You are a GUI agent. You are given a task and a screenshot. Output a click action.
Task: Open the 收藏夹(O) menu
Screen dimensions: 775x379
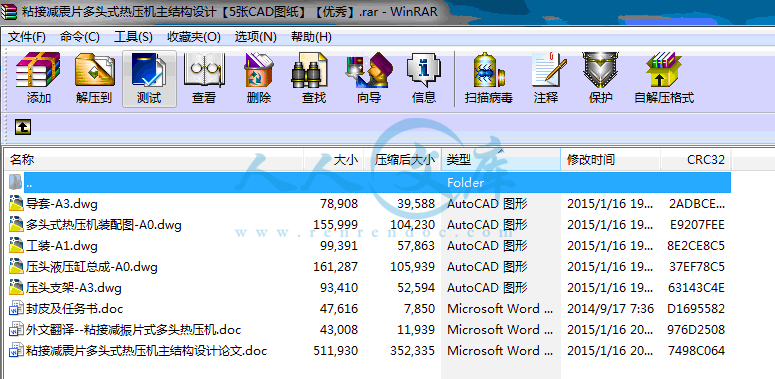[x=193, y=37]
